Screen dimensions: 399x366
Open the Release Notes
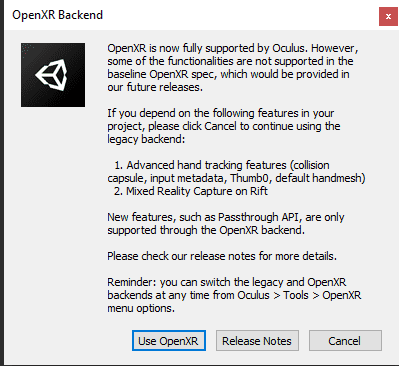click(257, 340)
